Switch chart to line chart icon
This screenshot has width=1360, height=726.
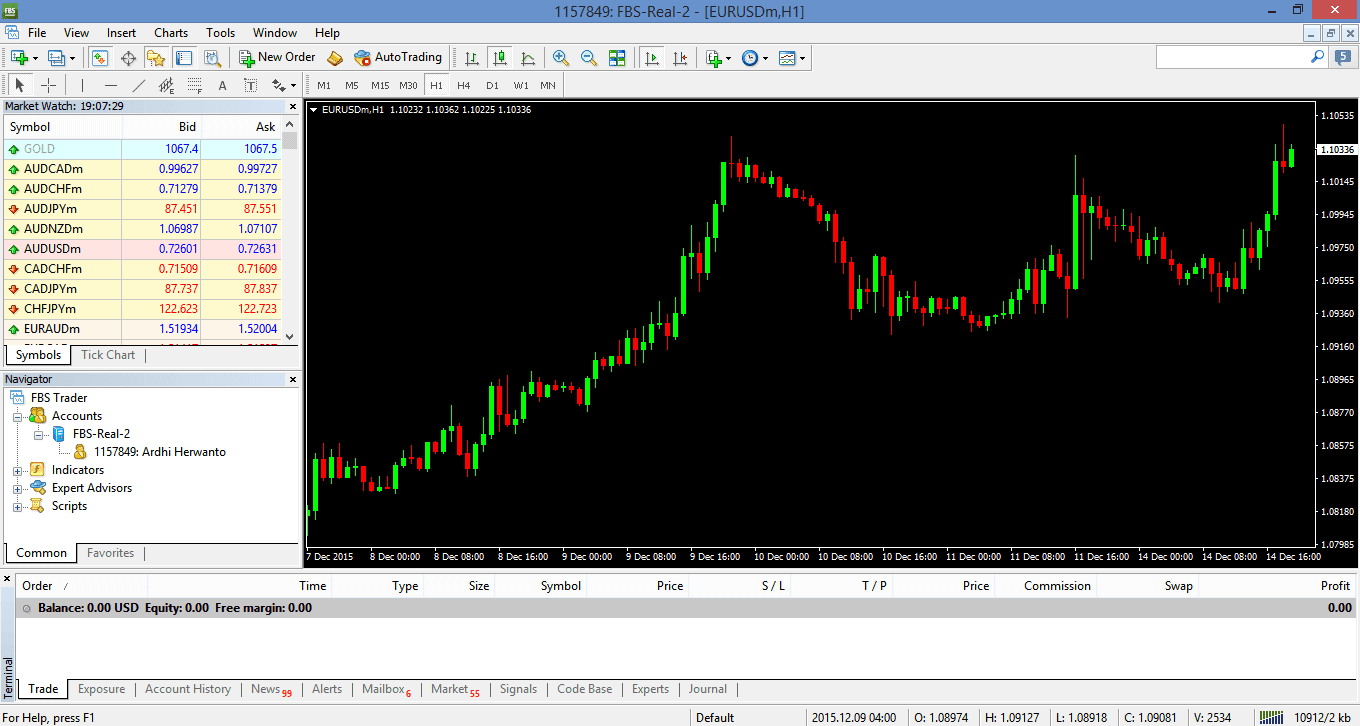528,58
